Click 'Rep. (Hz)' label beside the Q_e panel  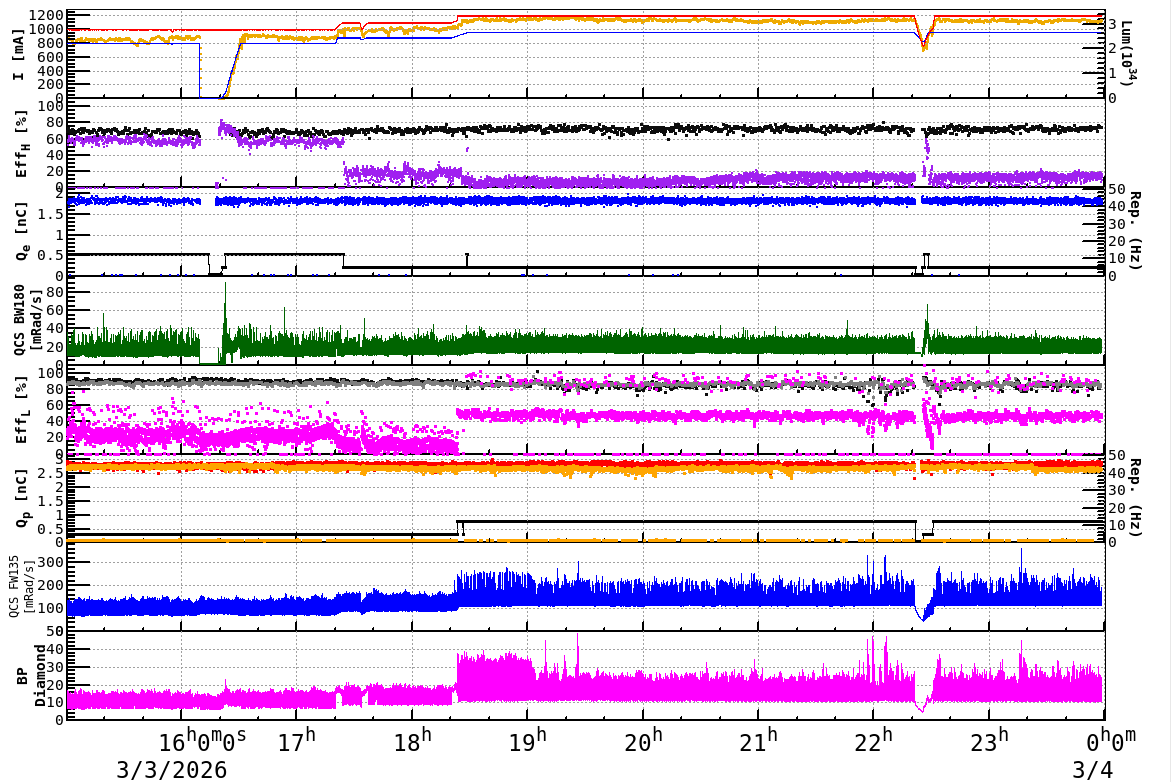pos(1133,231)
